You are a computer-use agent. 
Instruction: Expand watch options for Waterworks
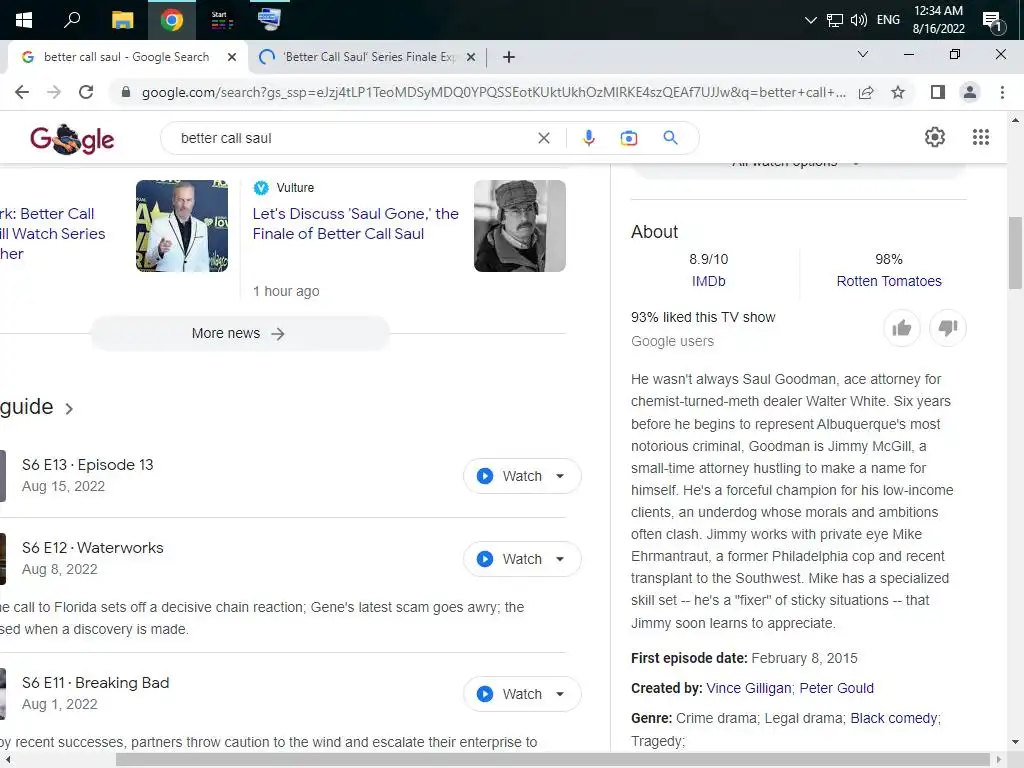[x=560, y=559]
